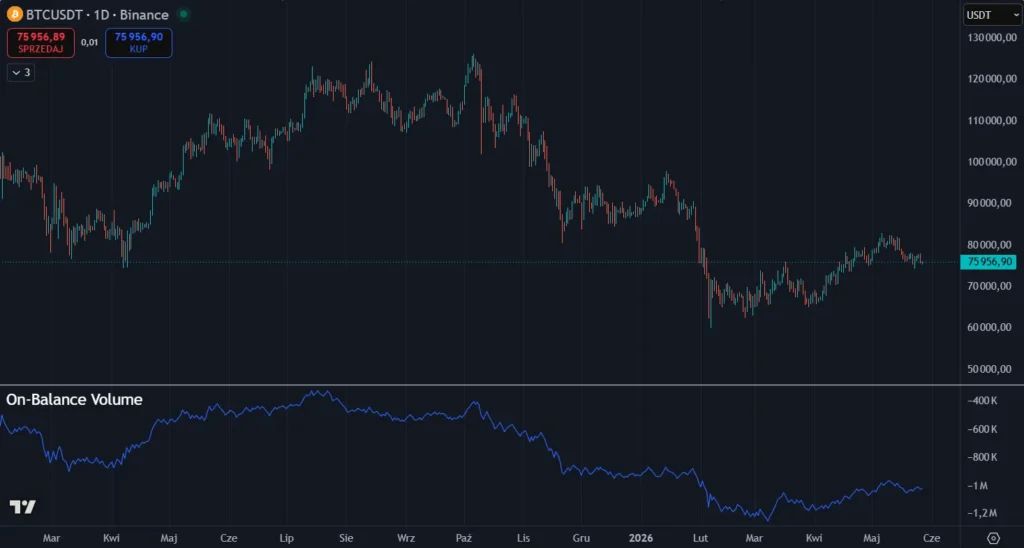The height and width of the screenshot is (548, 1024).
Task: Click the red SPRZEDAJ 75 956,89 button
Action: coord(40,43)
